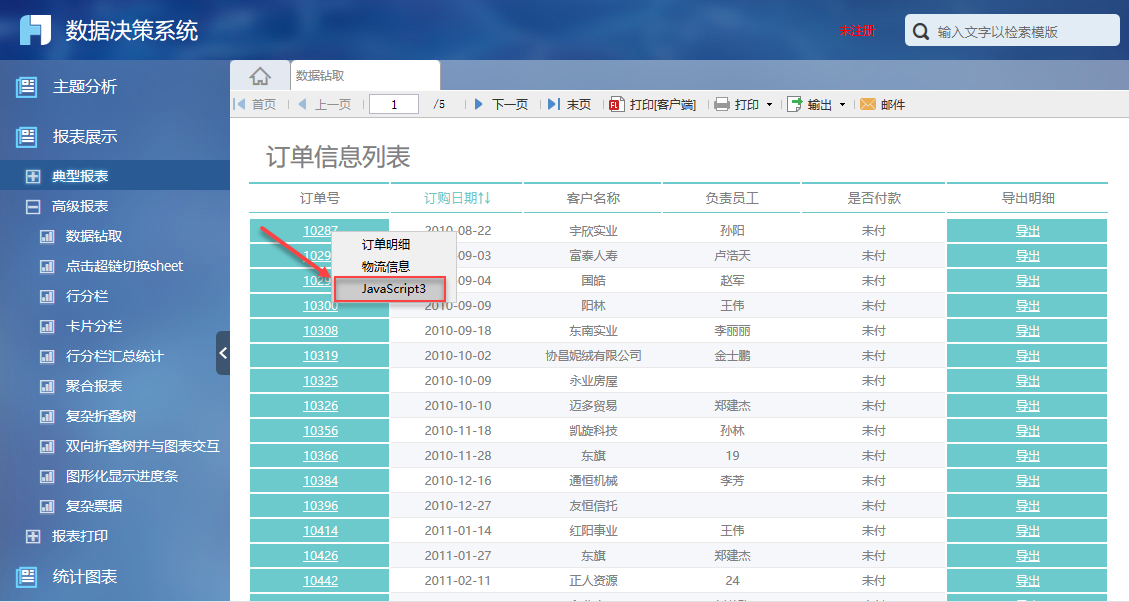Open the 输出 dropdown arrow
Screen dimensions: 1129x602
click(842, 105)
